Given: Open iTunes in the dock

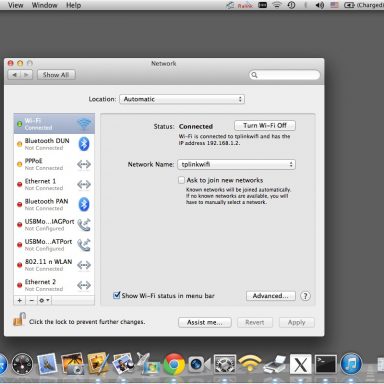Looking at the screenshot, I should coord(351,364).
